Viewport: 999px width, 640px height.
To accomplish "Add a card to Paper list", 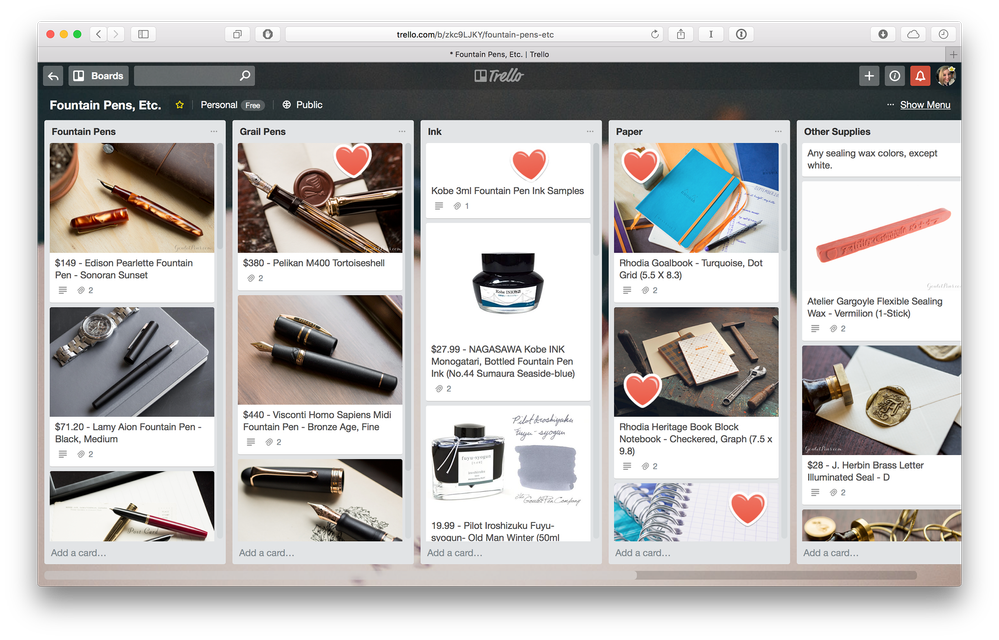I will (x=642, y=553).
